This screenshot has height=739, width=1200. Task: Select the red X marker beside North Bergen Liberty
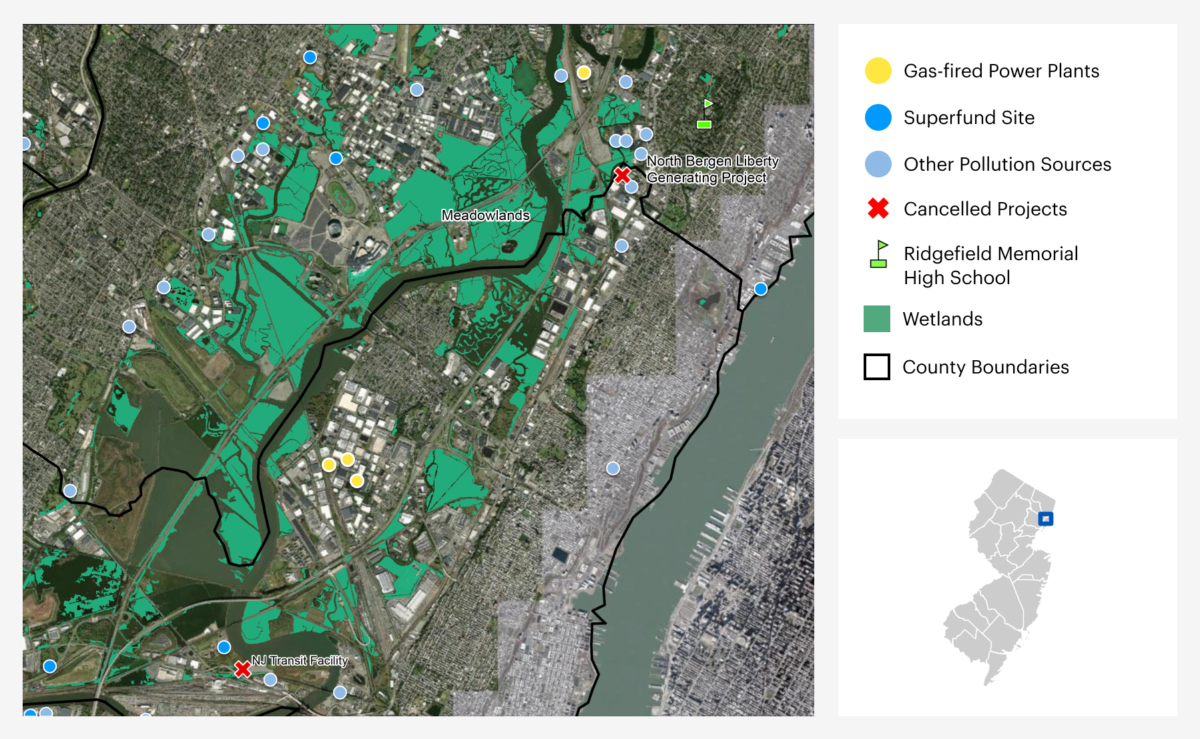pos(622,175)
